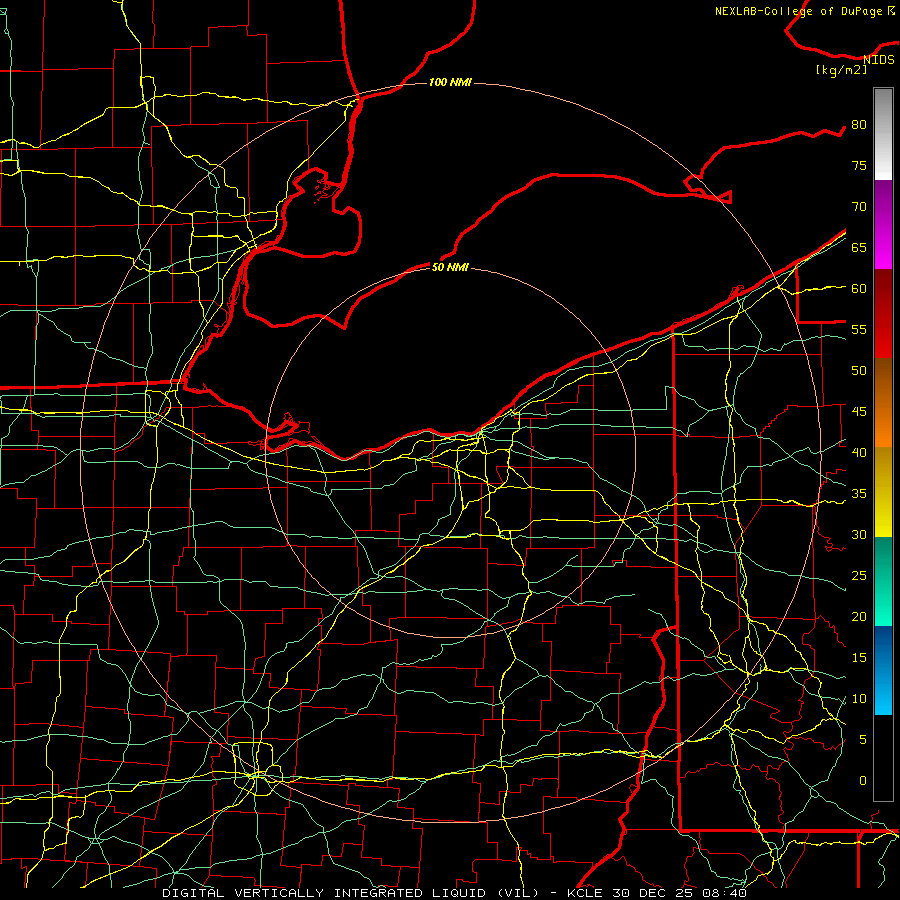The width and height of the screenshot is (900, 900).
Task: Click the 0 value at the scale bottom
Action: 863,781
